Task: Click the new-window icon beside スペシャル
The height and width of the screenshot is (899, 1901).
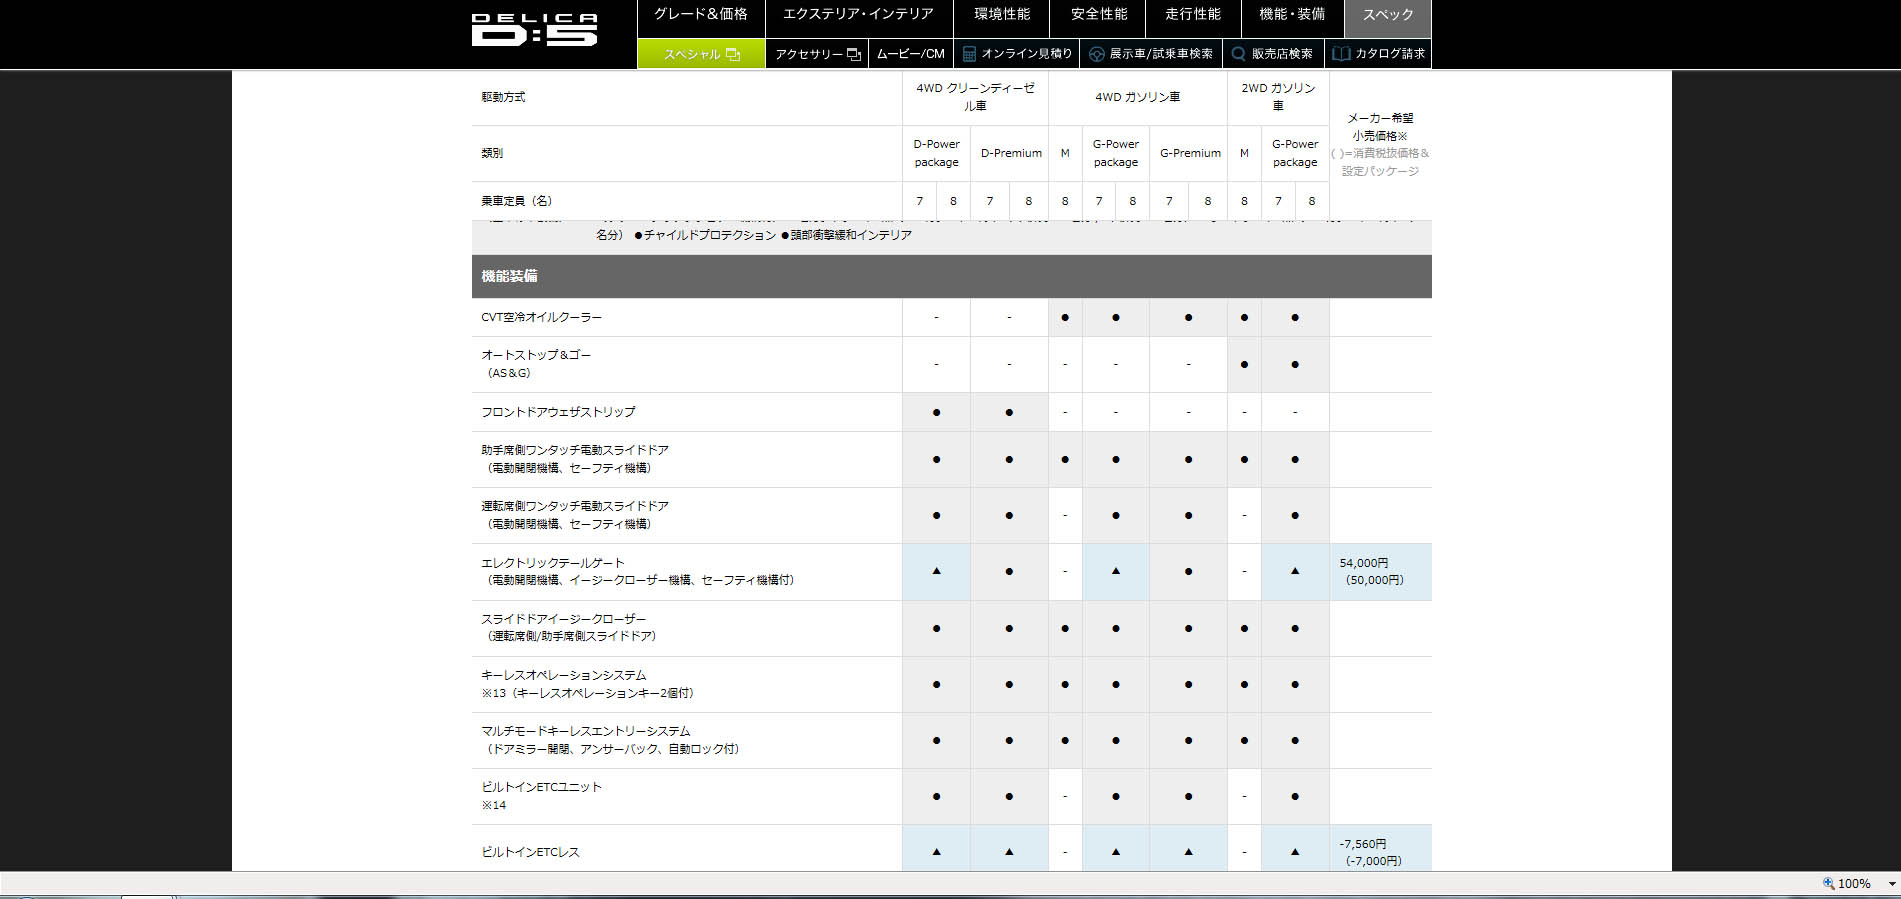Action: tap(733, 54)
